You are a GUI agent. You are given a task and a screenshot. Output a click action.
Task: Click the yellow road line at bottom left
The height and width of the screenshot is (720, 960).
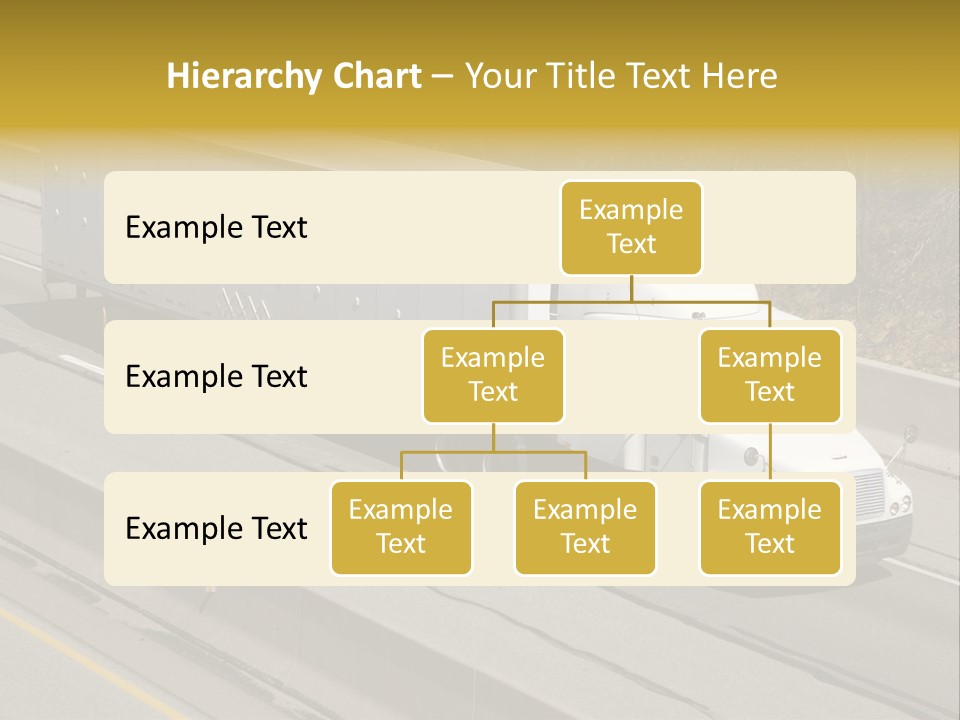coord(60,640)
